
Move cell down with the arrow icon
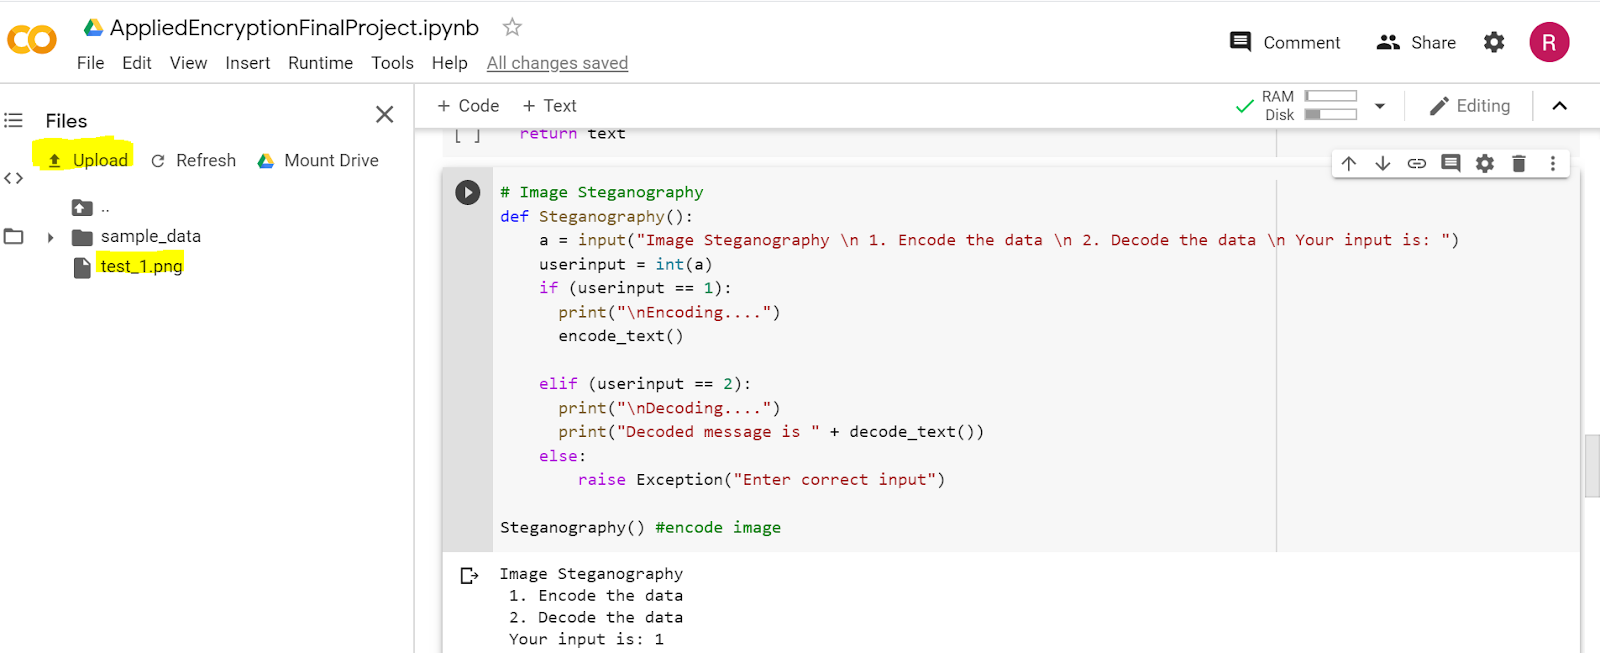[1383, 163]
